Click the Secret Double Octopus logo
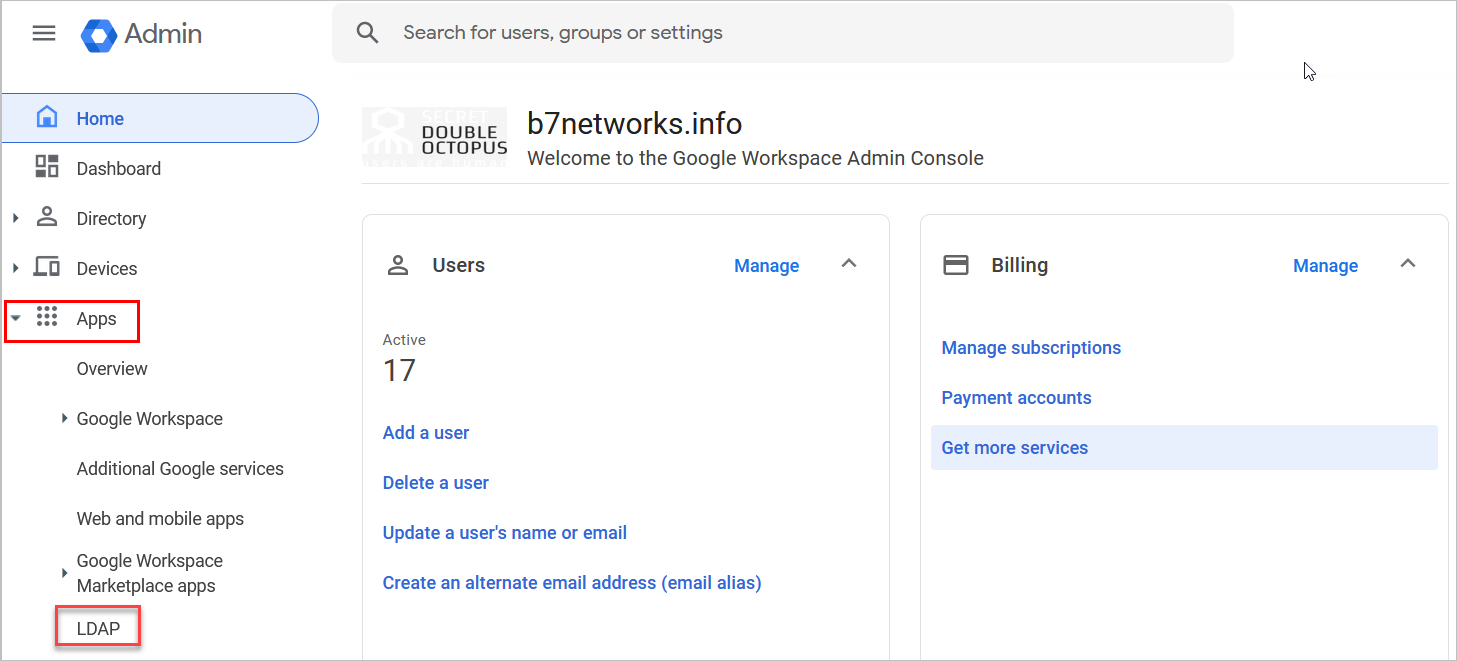 click(x=434, y=136)
